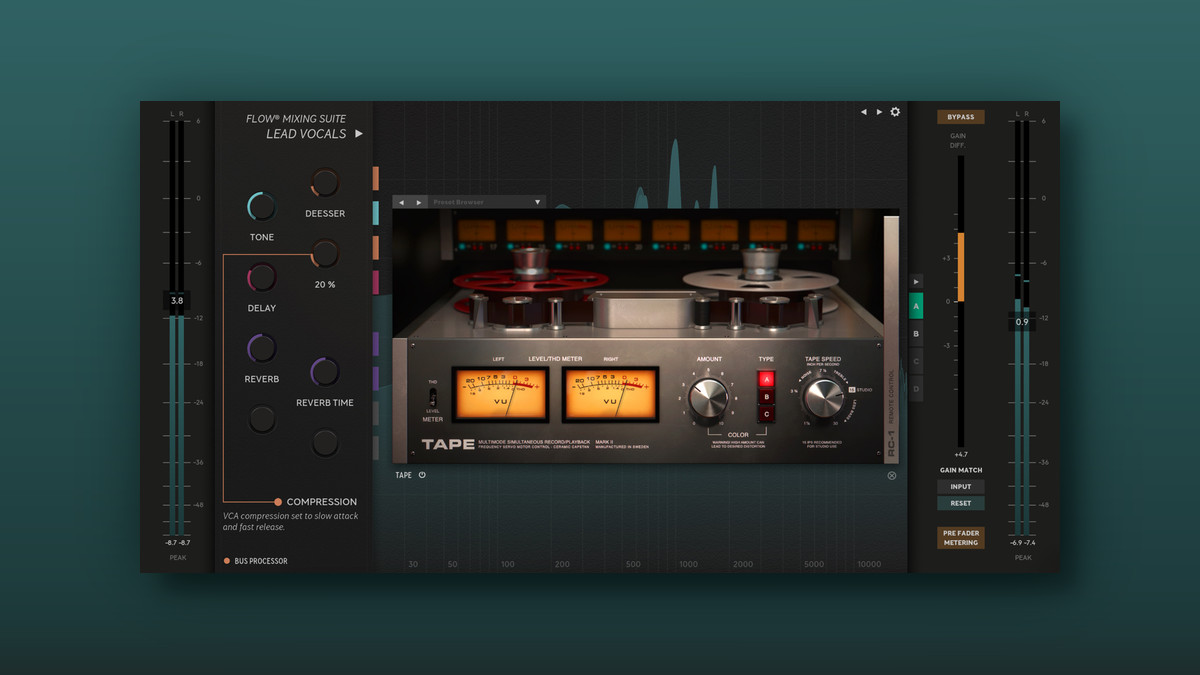Toggle Pre Fader Metering

tap(960, 538)
